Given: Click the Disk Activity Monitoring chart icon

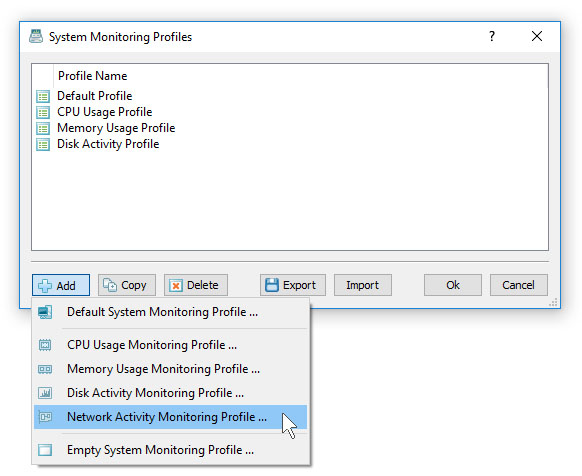Looking at the screenshot, I should 45,393.
